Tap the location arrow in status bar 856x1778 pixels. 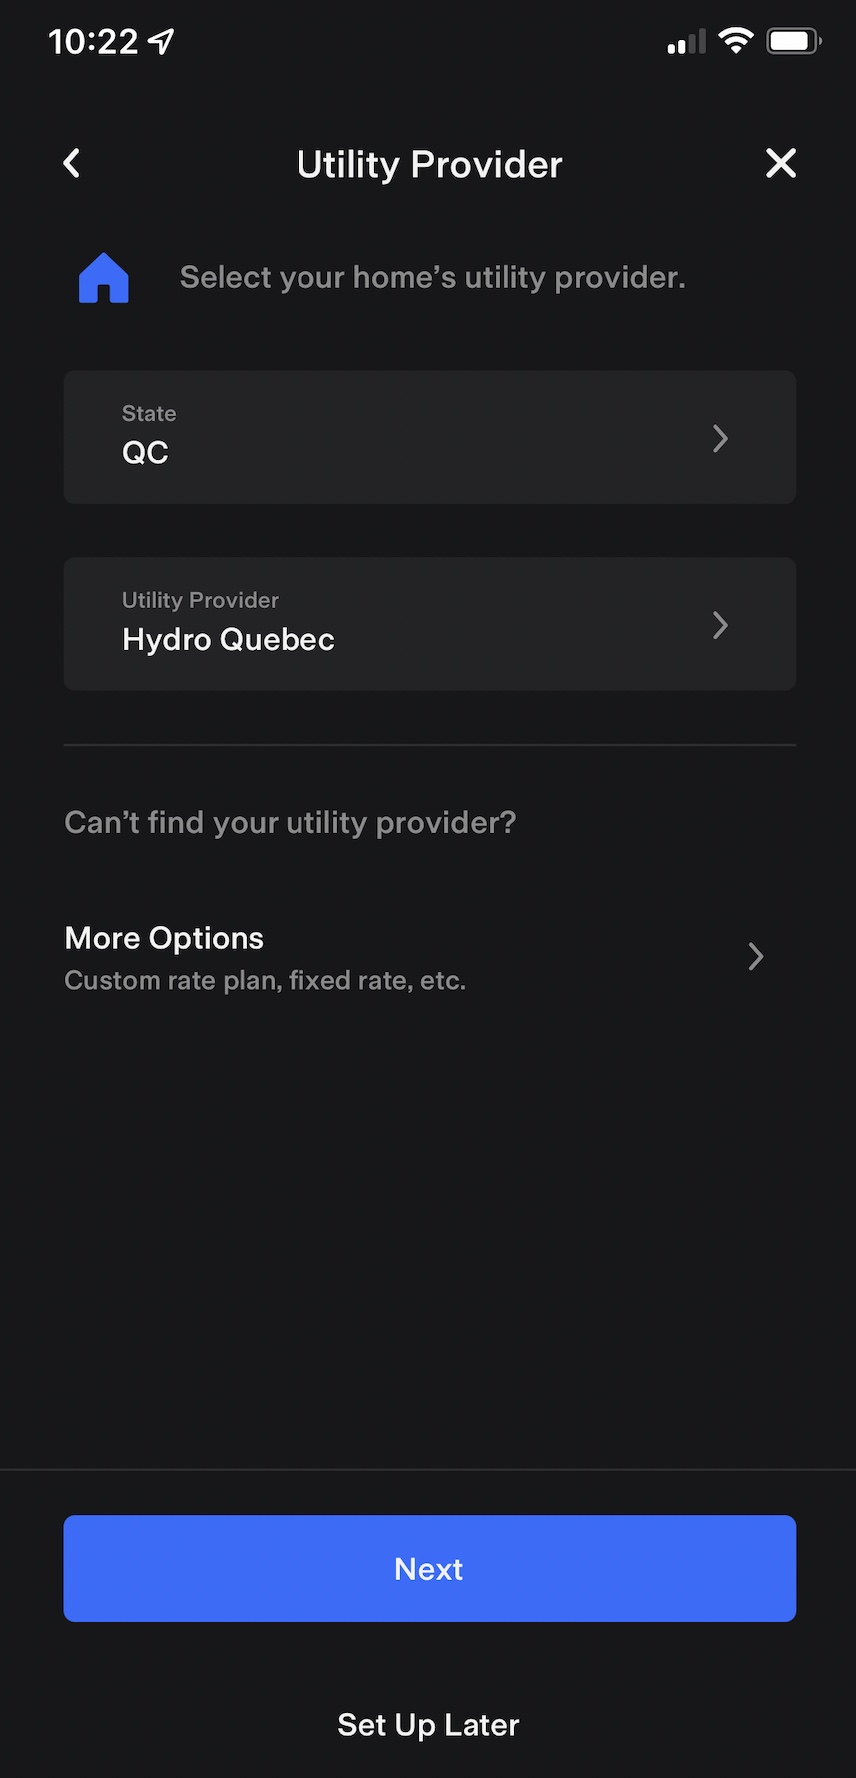pos(161,41)
